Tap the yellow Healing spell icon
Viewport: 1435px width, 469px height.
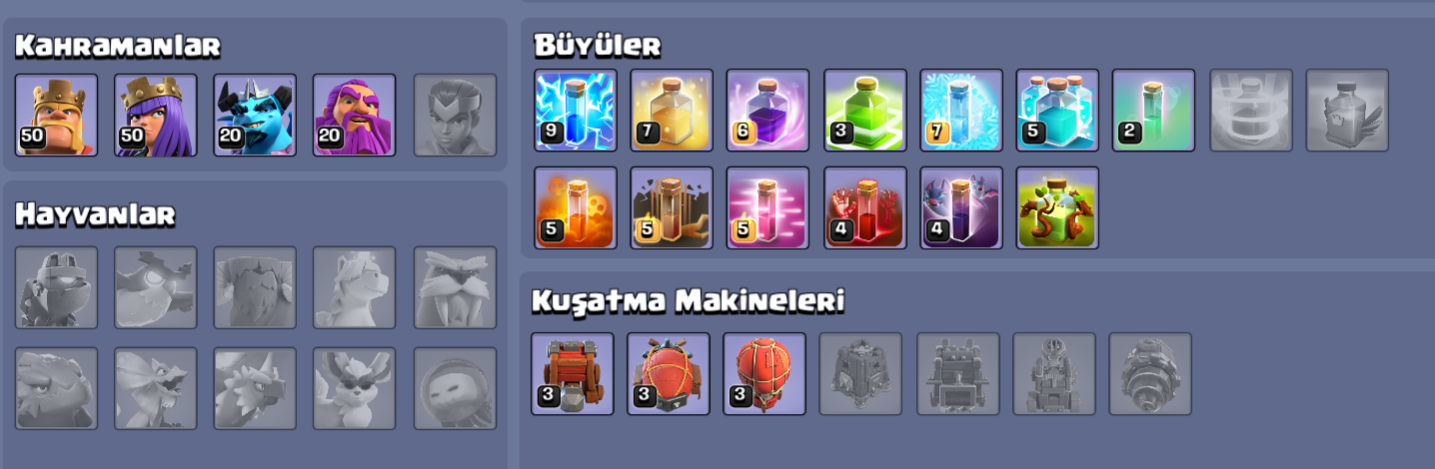pyautogui.click(x=672, y=110)
